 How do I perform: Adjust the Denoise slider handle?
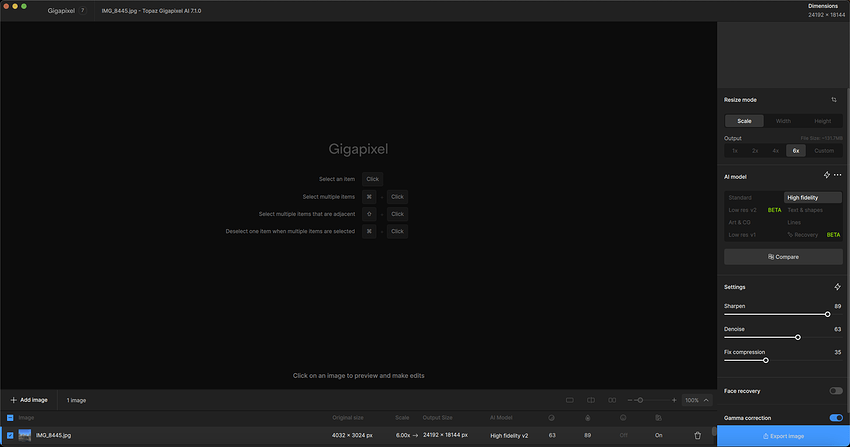798,338
